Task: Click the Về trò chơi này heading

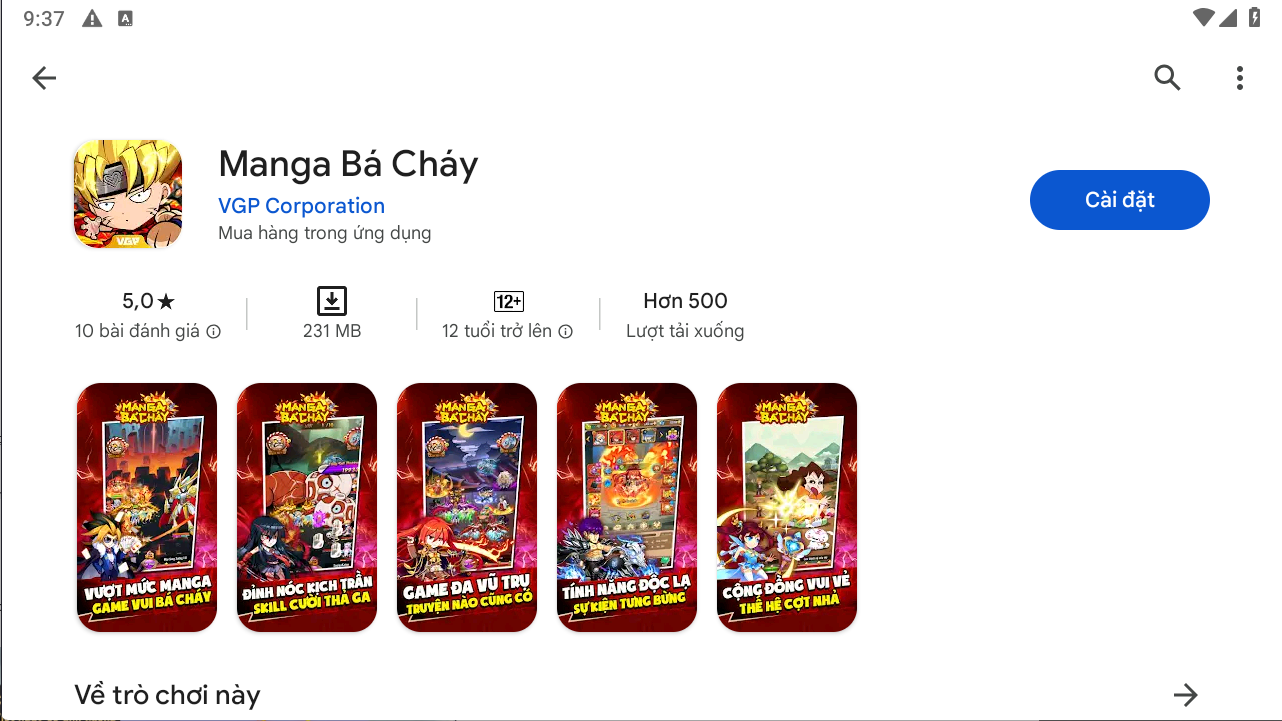Action: point(167,695)
